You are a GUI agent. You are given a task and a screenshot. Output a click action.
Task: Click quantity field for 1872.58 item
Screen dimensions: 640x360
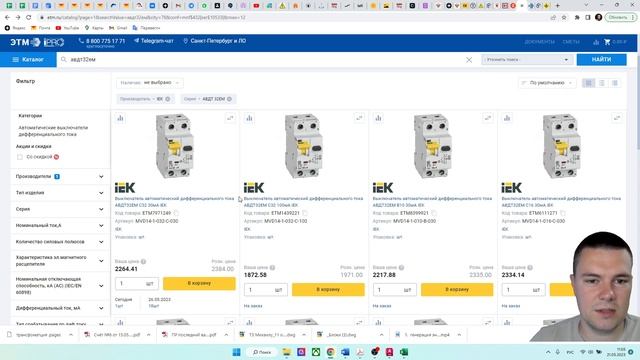tap(266, 289)
